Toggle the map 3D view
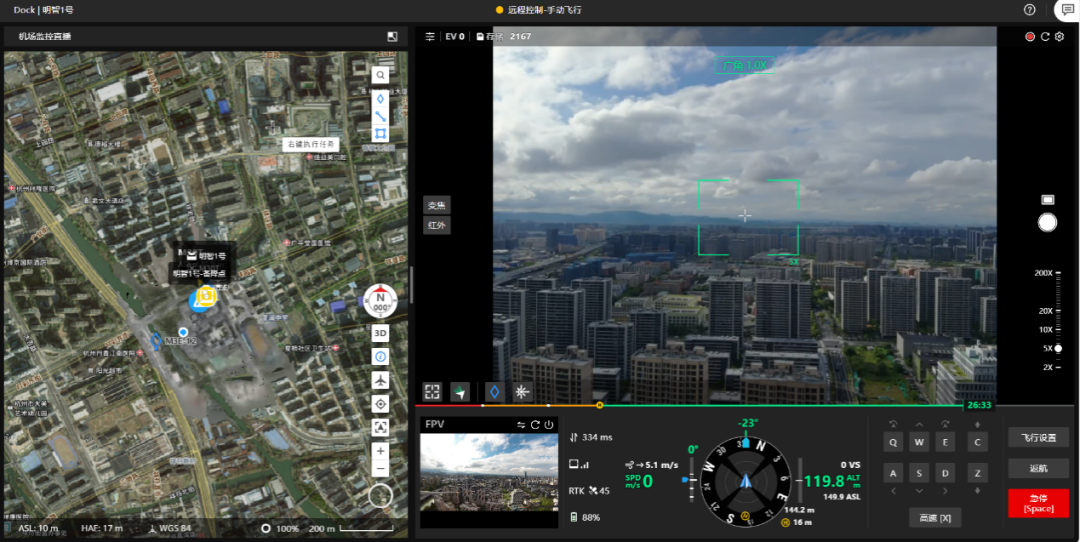1080x542 pixels. 380,333
